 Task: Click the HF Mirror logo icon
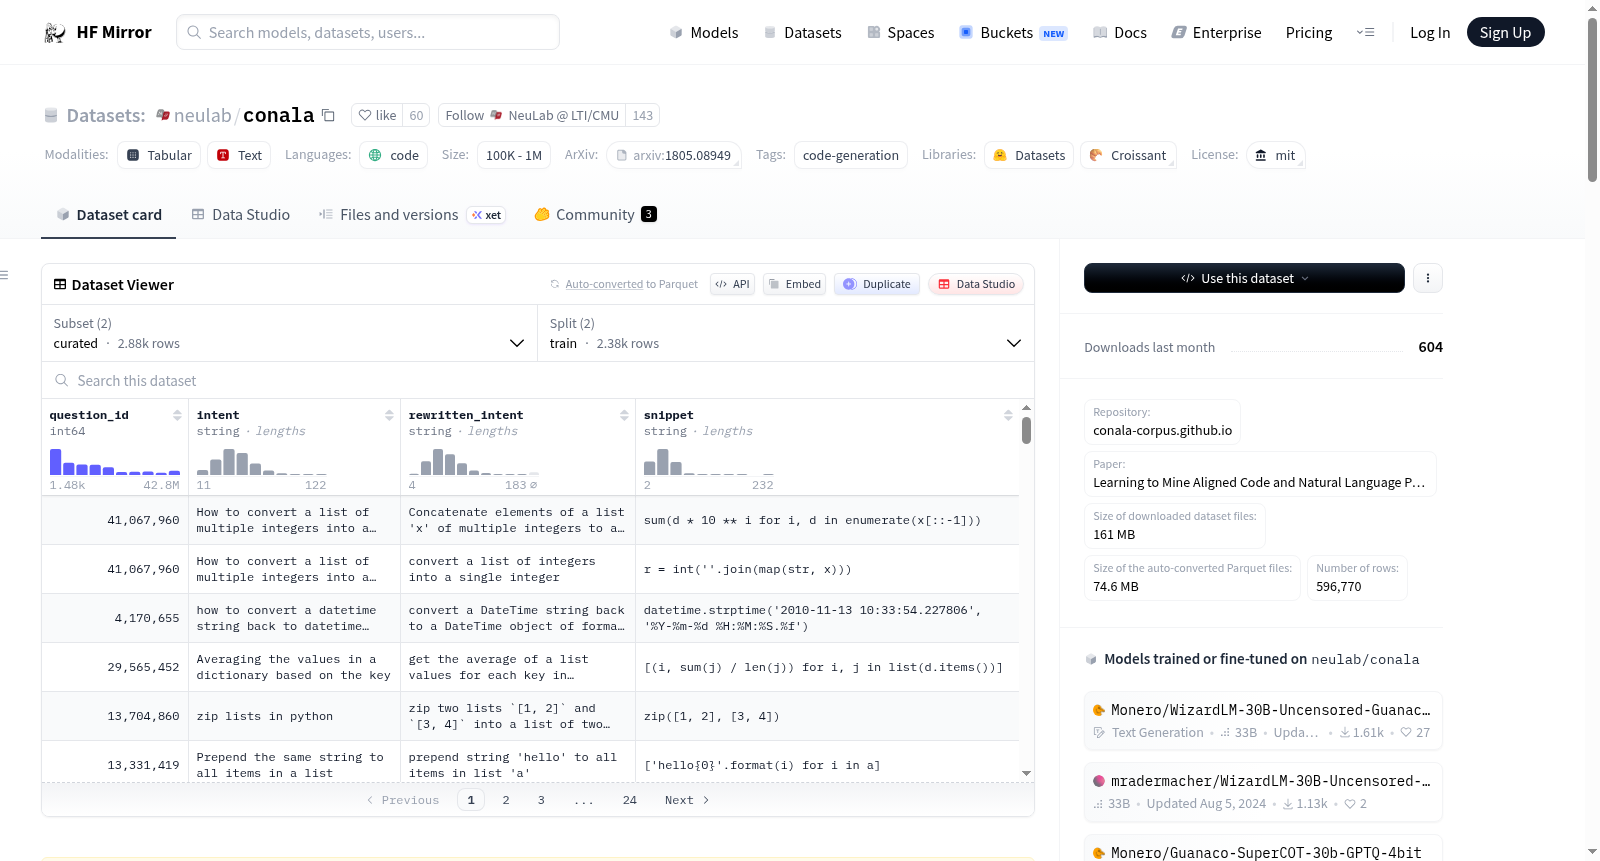pos(55,33)
